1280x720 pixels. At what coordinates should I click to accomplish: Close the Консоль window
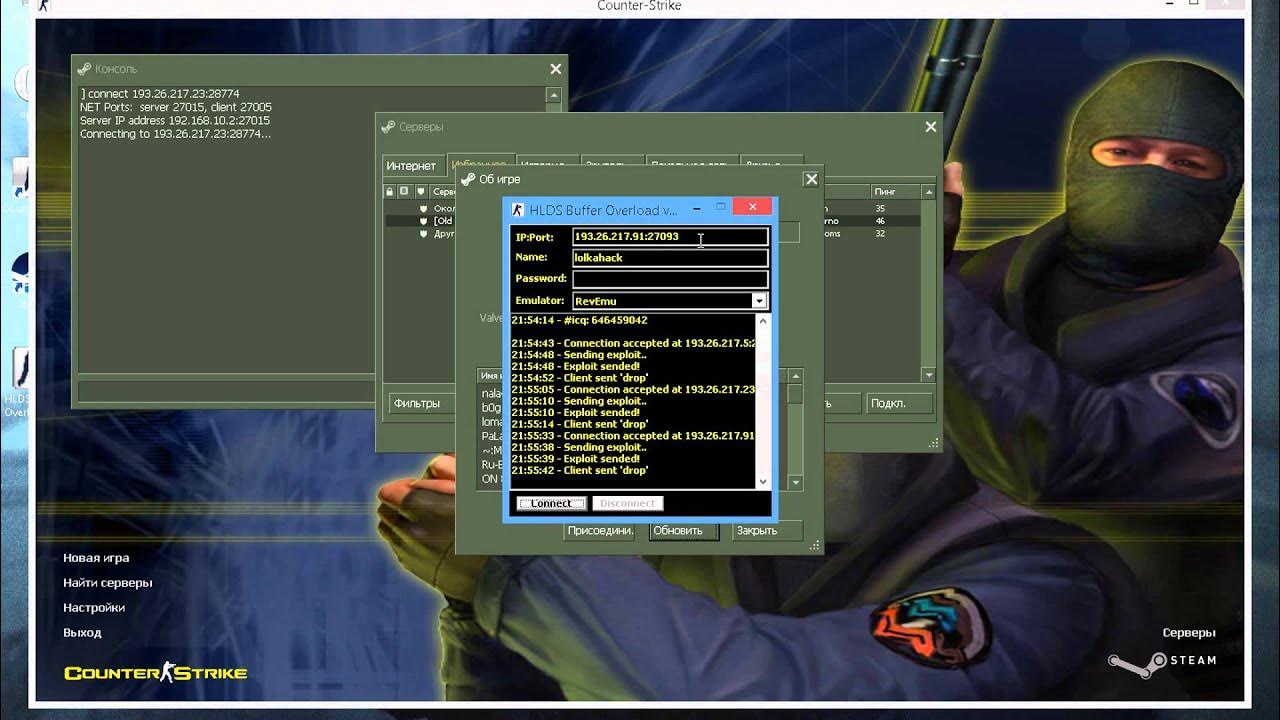point(556,69)
